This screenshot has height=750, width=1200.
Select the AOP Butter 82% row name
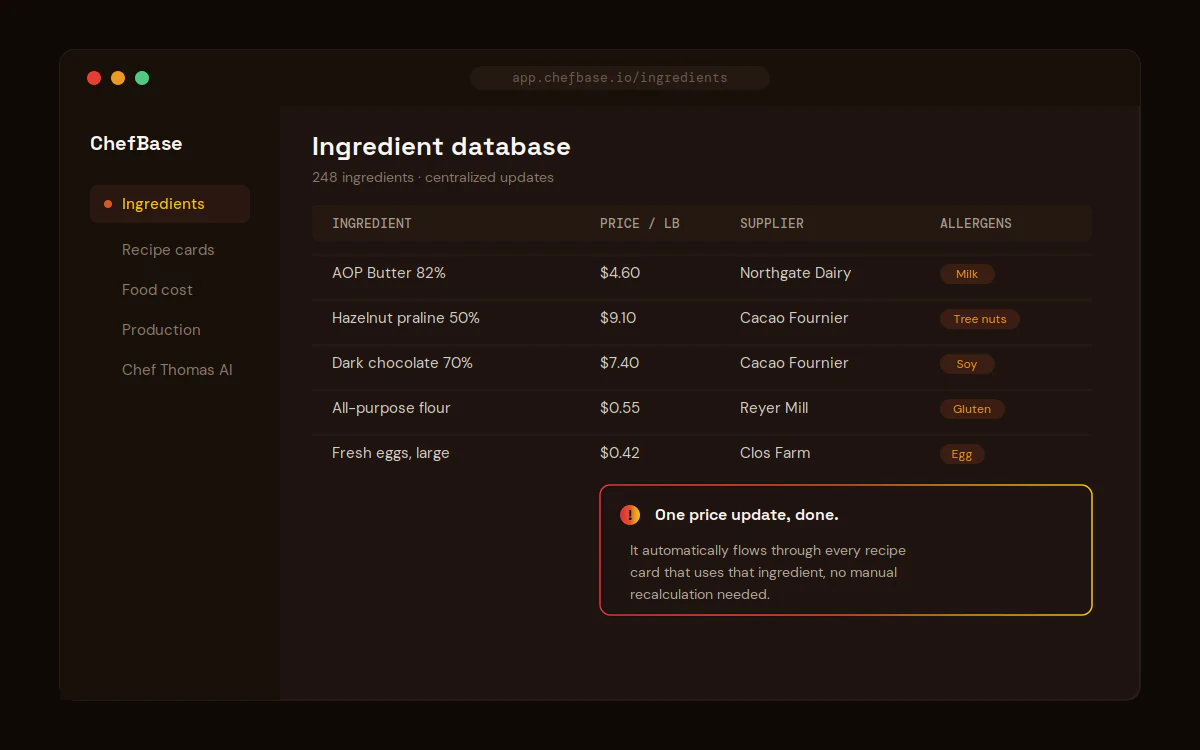(389, 273)
